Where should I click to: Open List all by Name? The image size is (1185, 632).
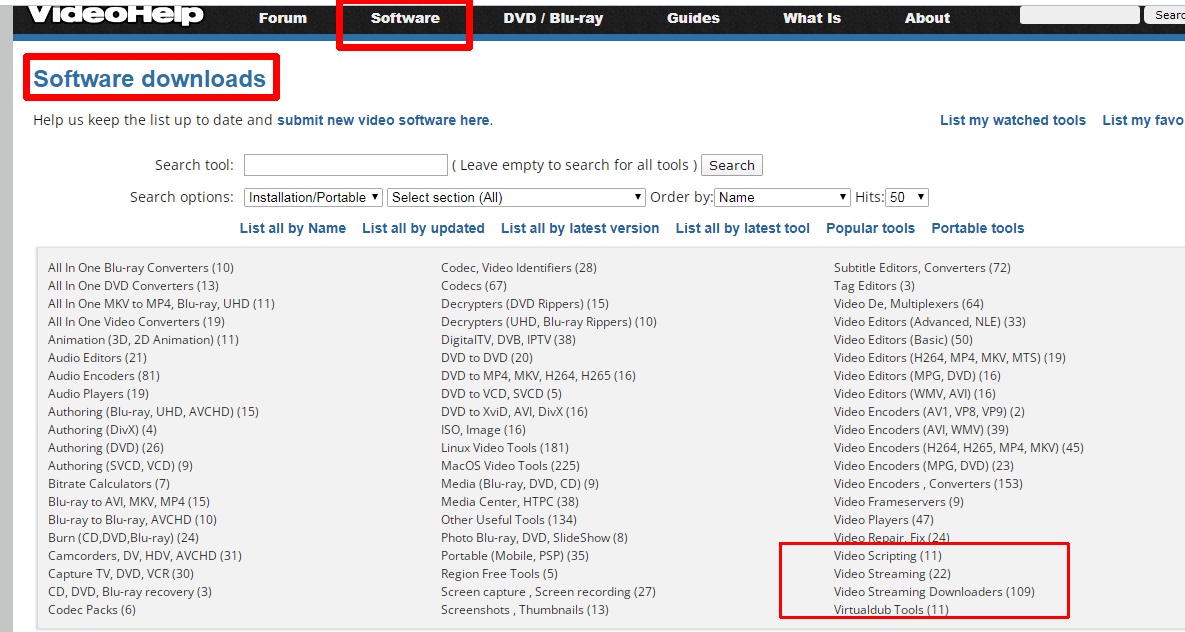pos(292,228)
